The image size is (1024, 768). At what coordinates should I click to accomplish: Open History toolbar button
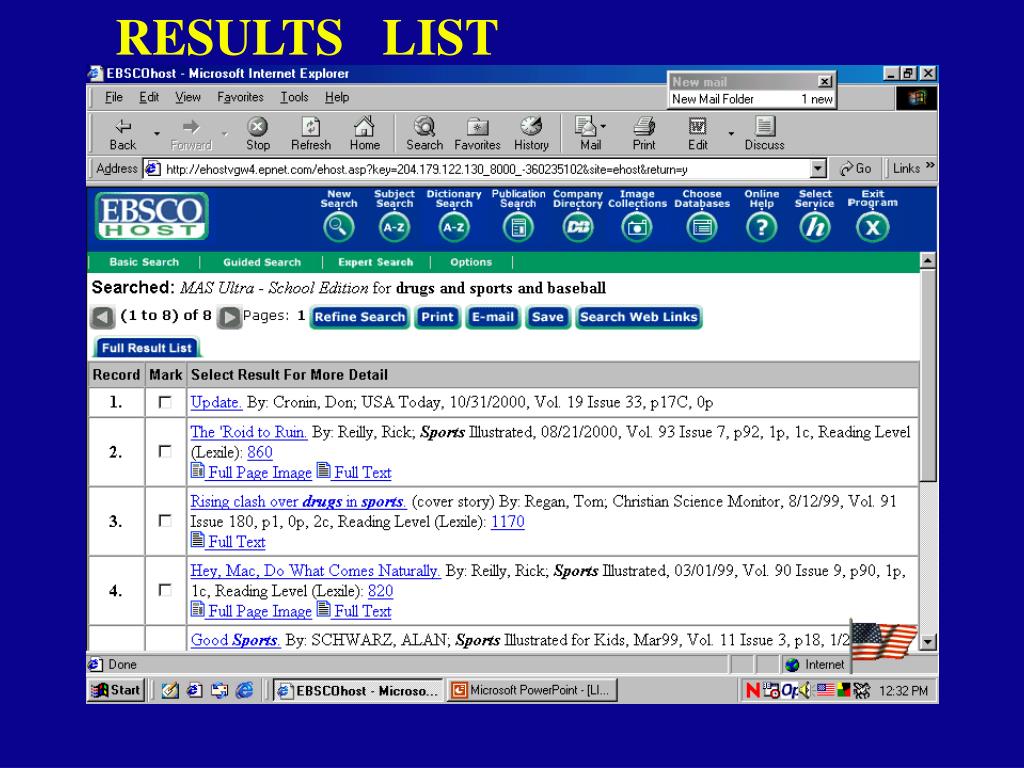[x=531, y=134]
